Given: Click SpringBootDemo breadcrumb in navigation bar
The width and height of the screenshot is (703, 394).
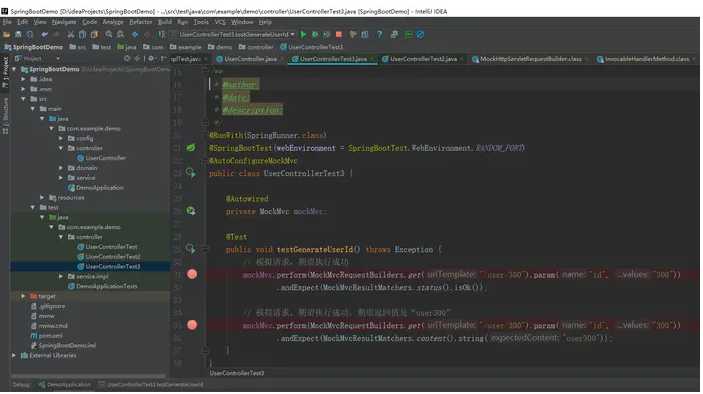Looking at the screenshot, I should [x=34, y=47].
